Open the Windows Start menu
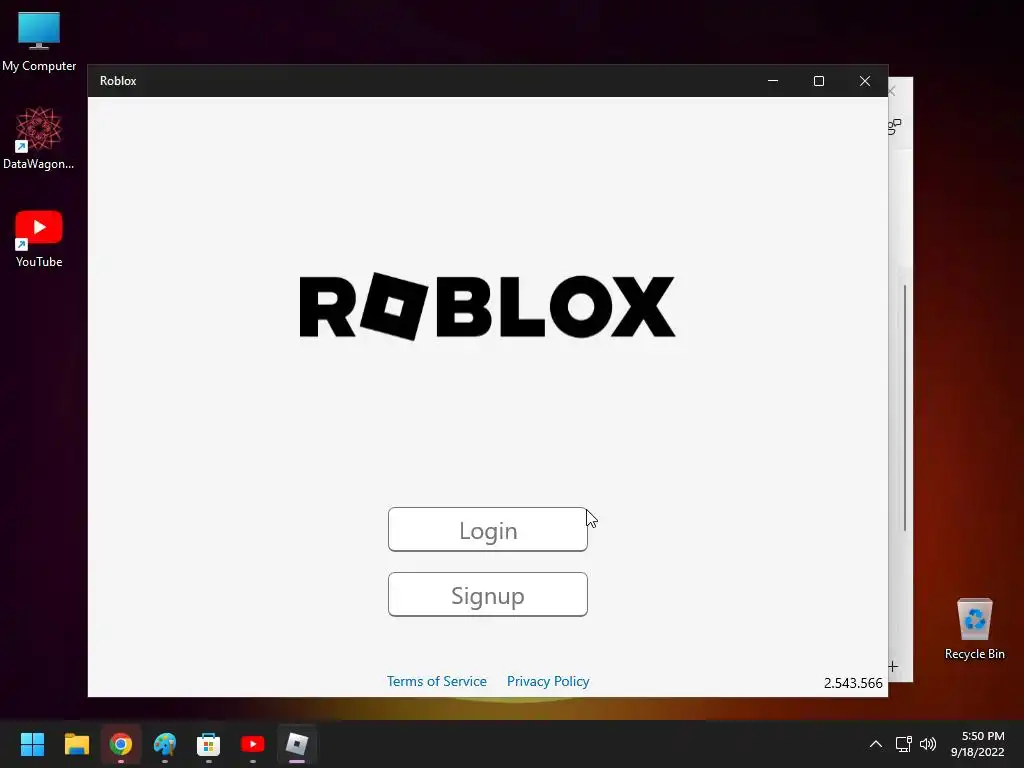The height and width of the screenshot is (768, 1024). (32, 744)
